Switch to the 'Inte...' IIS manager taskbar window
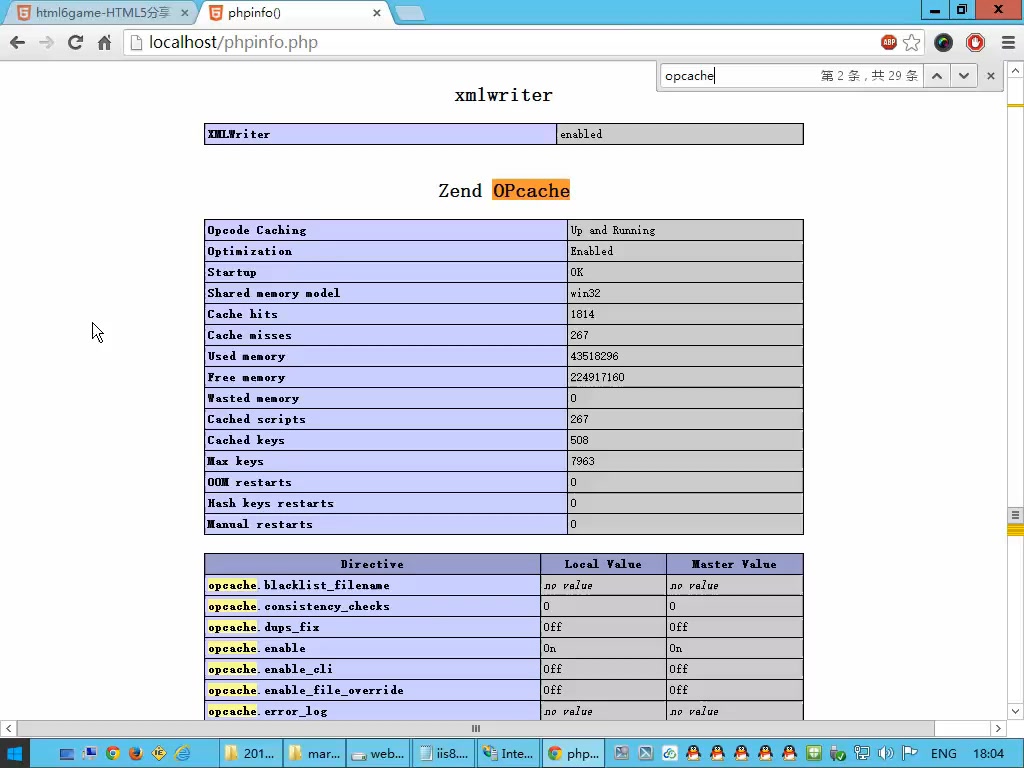The width and height of the screenshot is (1024, 768). [509, 754]
